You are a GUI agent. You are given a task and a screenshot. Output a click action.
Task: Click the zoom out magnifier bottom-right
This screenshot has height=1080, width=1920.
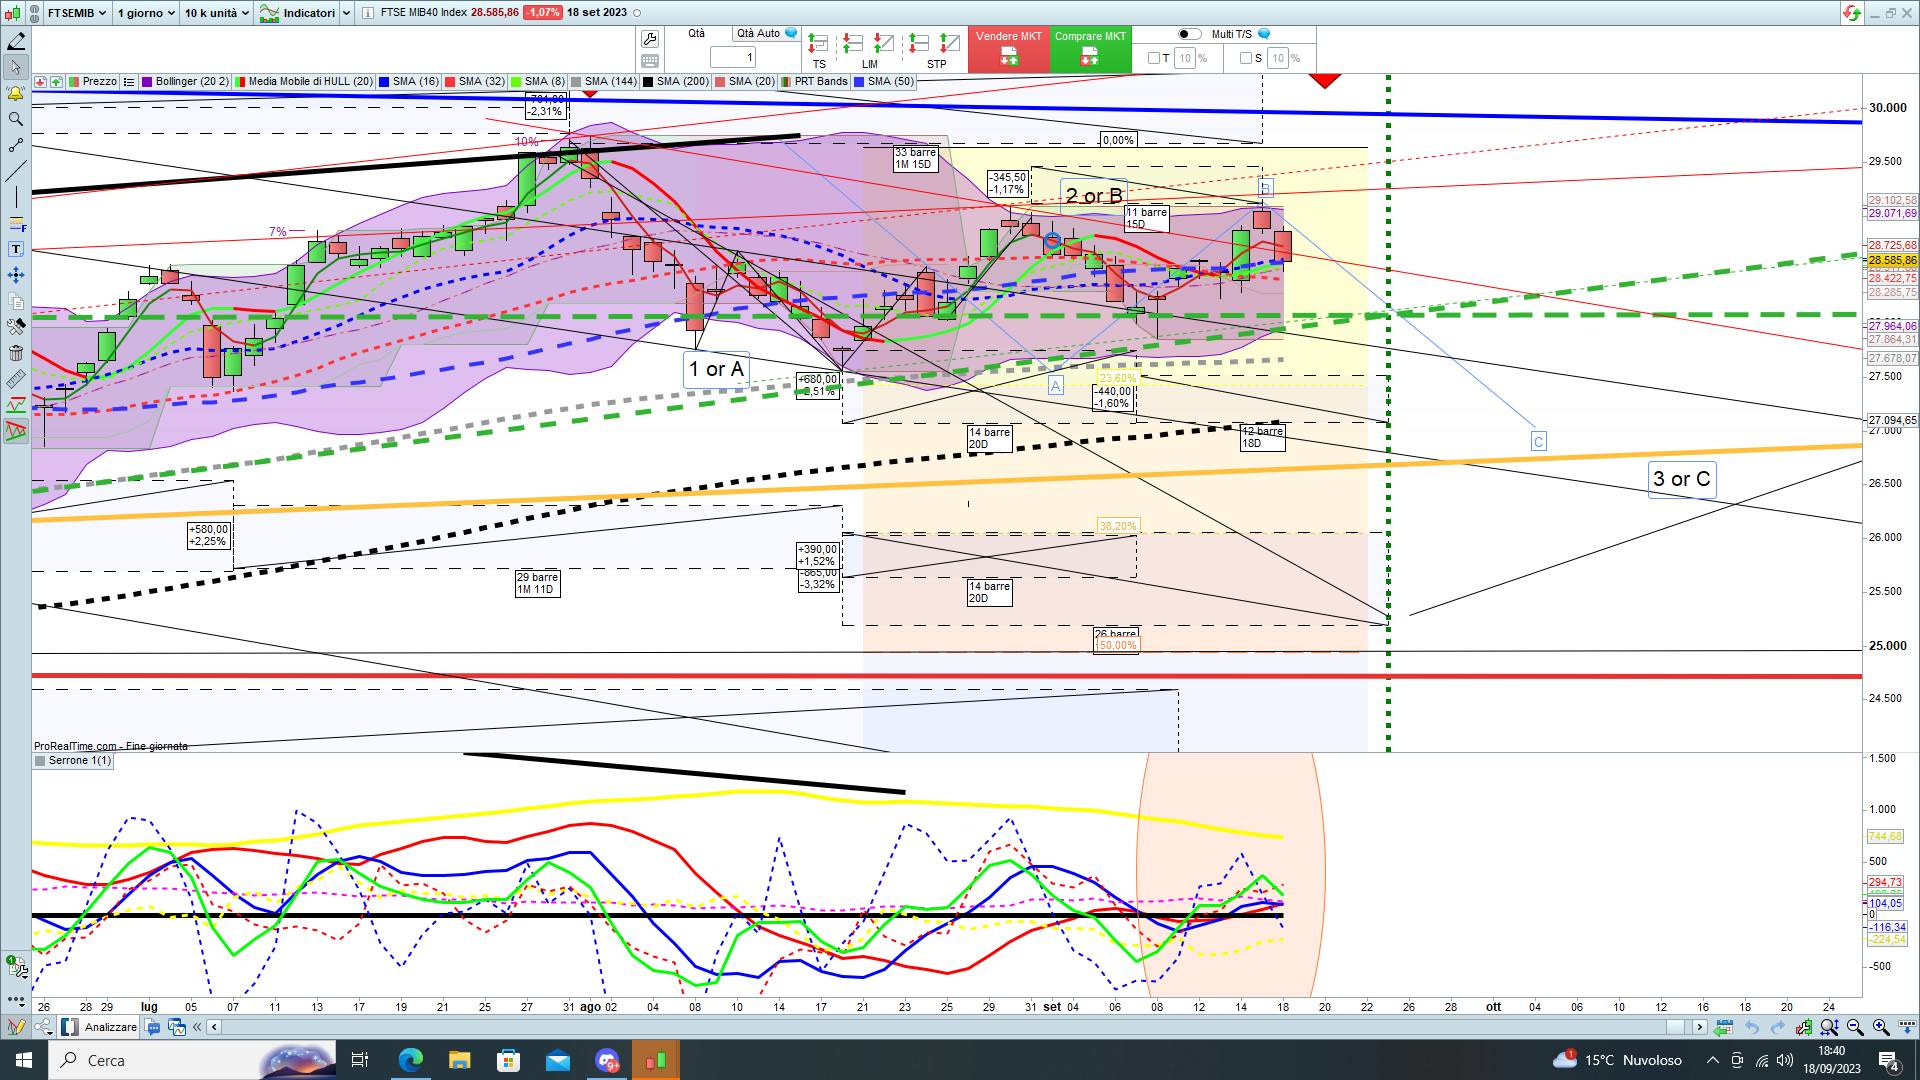pos(1855,1027)
